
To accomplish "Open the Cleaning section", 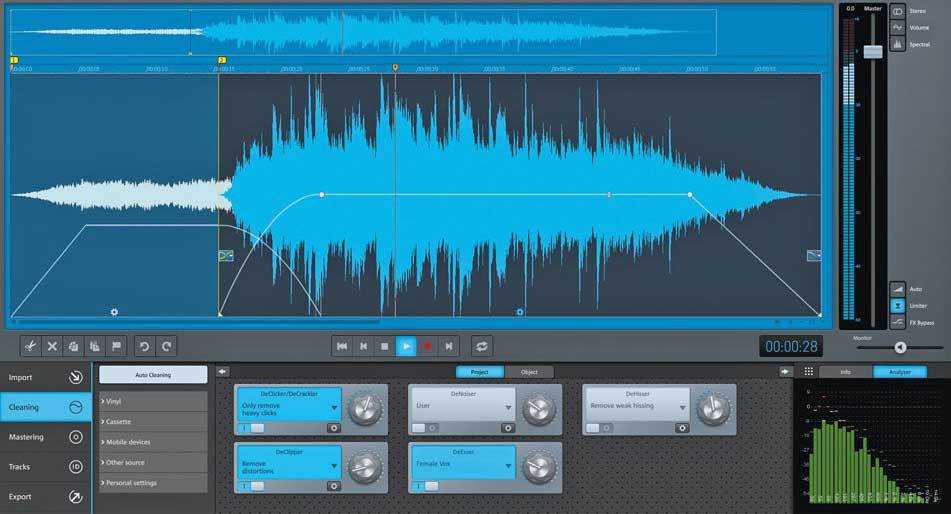I will coord(45,407).
